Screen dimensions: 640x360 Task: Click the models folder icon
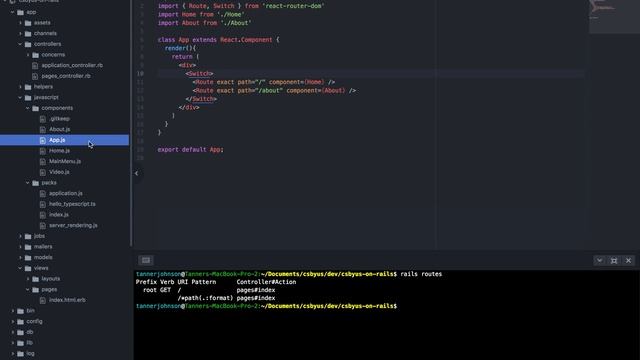(28, 258)
